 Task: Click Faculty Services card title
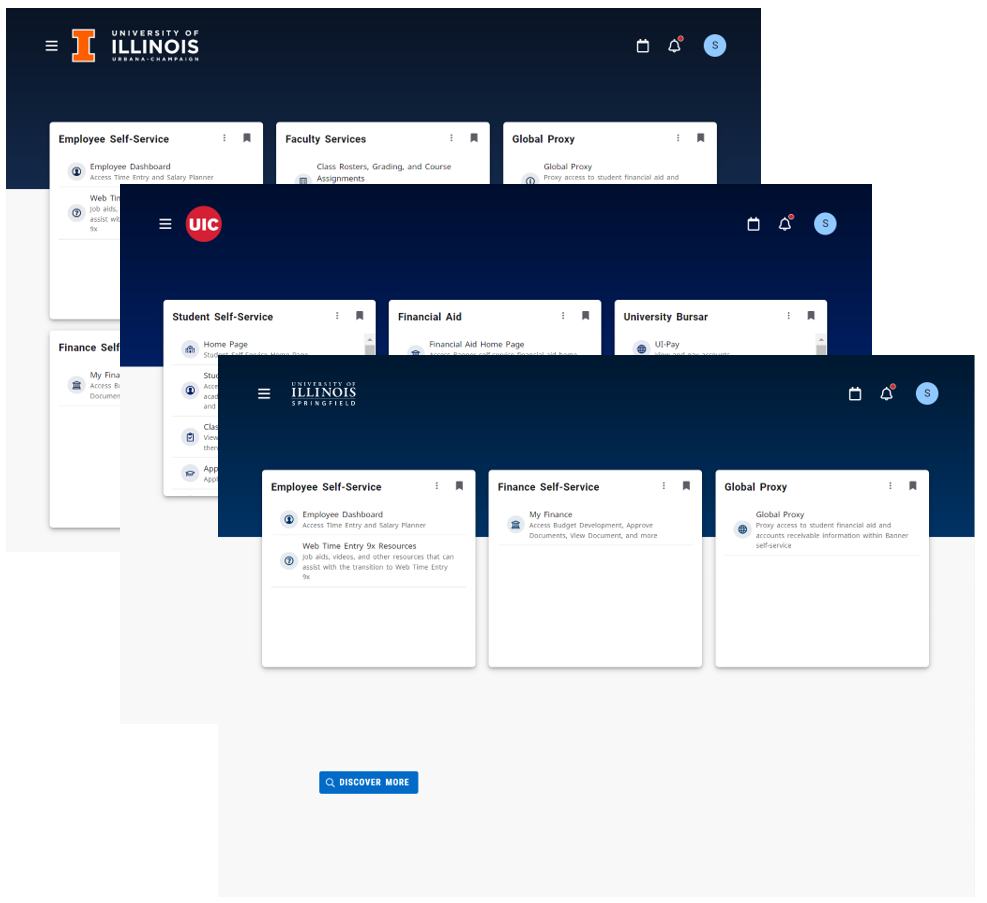325,139
